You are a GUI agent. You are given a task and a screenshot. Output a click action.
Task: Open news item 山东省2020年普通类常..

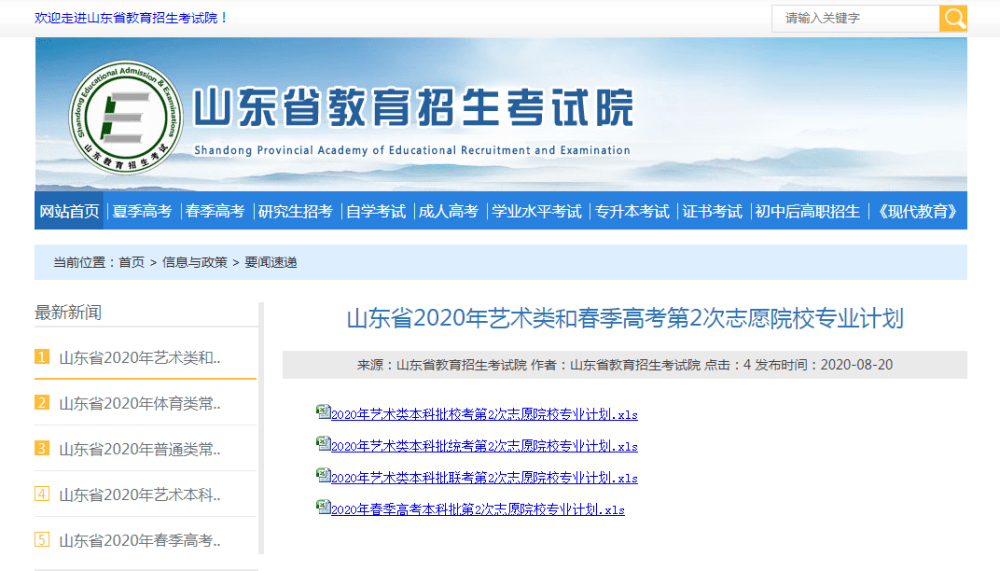click(140, 449)
